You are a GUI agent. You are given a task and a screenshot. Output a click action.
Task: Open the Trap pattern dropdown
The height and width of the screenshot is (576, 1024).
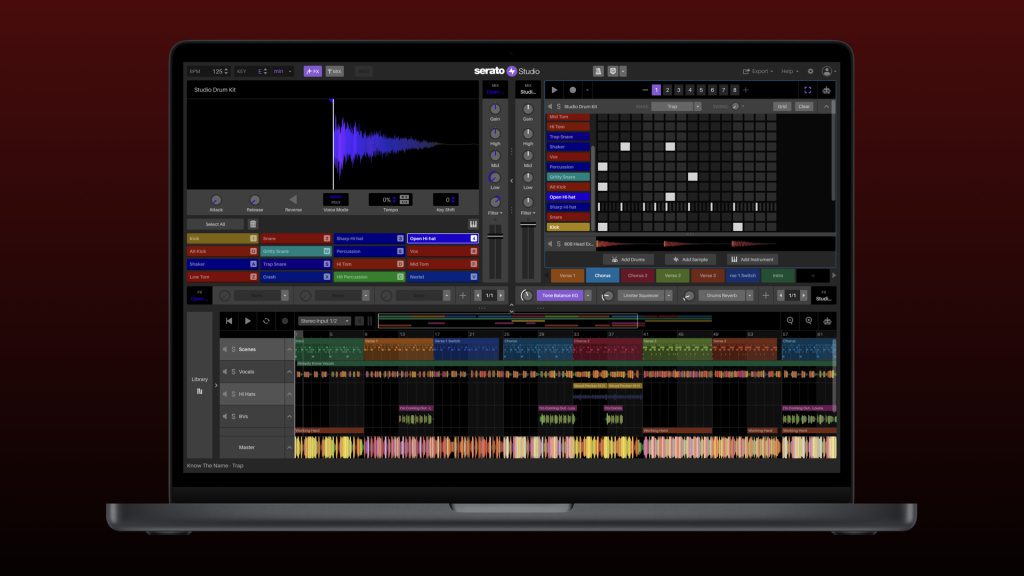tap(697, 106)
